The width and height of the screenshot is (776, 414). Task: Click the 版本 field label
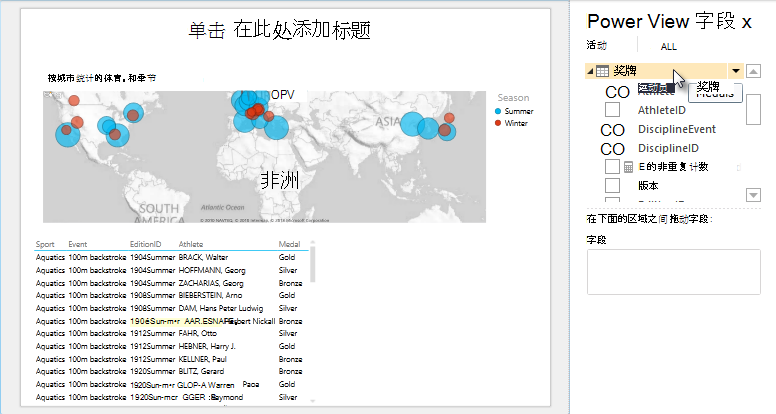click(x=648, y=186)
